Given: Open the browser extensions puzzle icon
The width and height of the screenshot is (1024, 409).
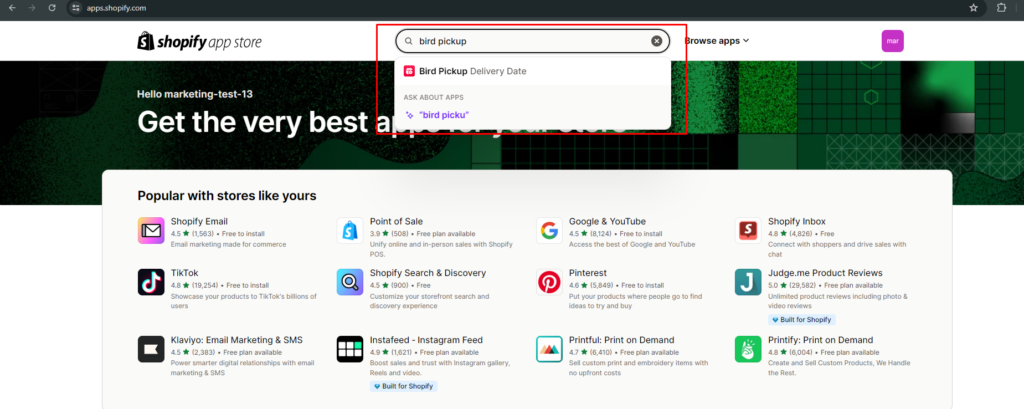Looking at the screenshot, I should [x=1002, y=8].
